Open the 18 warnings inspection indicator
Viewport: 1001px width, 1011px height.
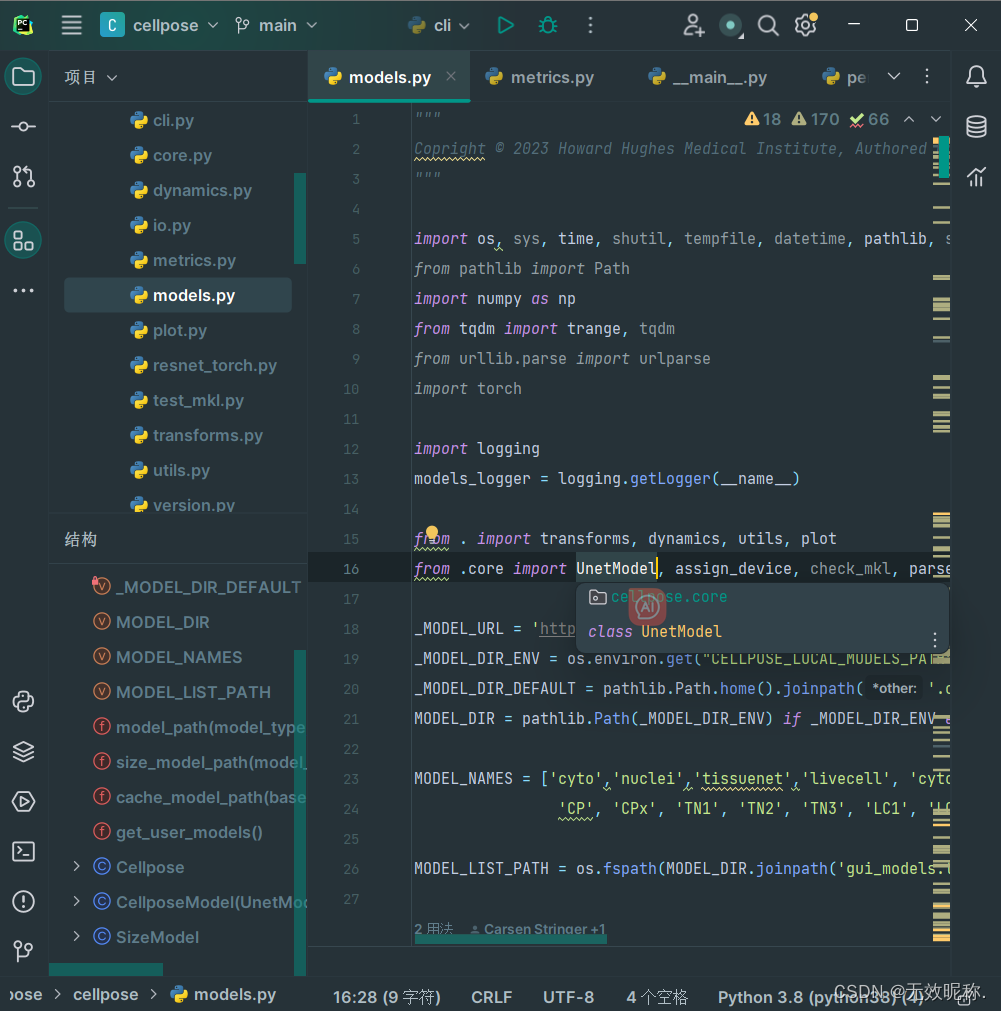pyautogui.click(x=762, y=119)
